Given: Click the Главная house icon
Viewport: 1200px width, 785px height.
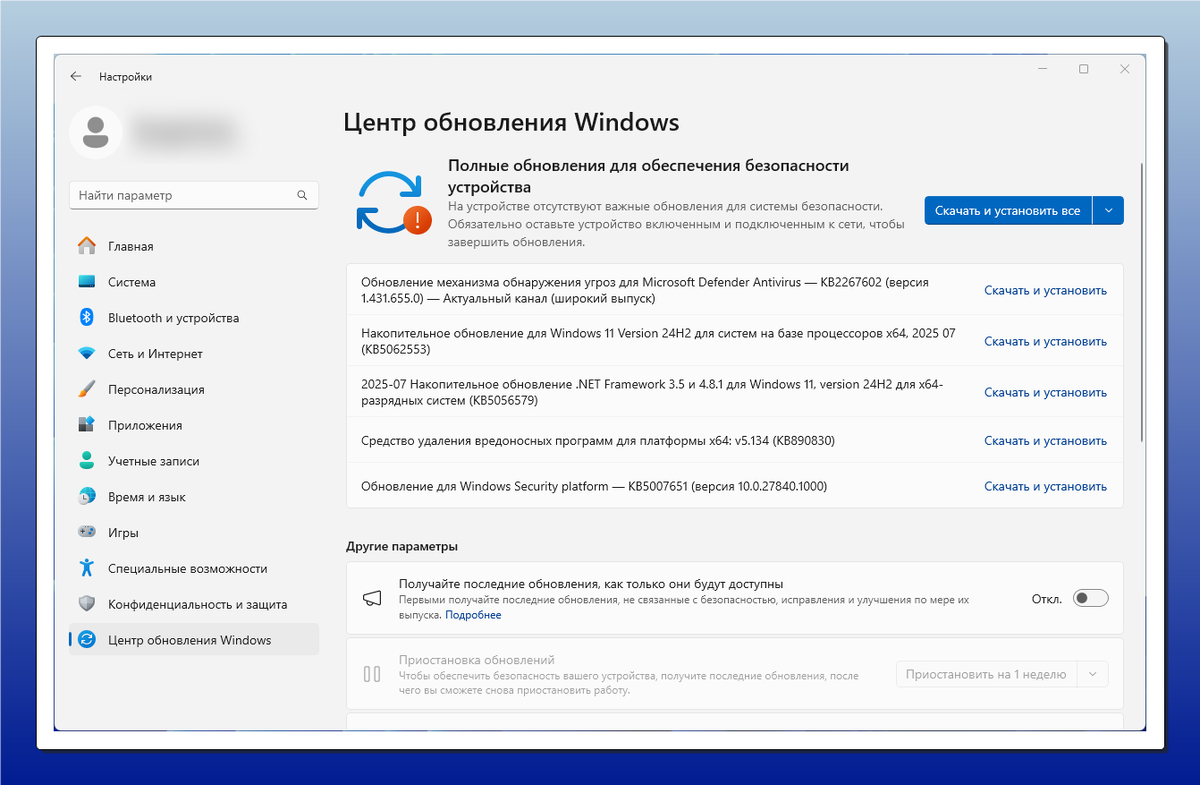Looking at the screenshot, I should pyautogui.click(x=87, y=246).
